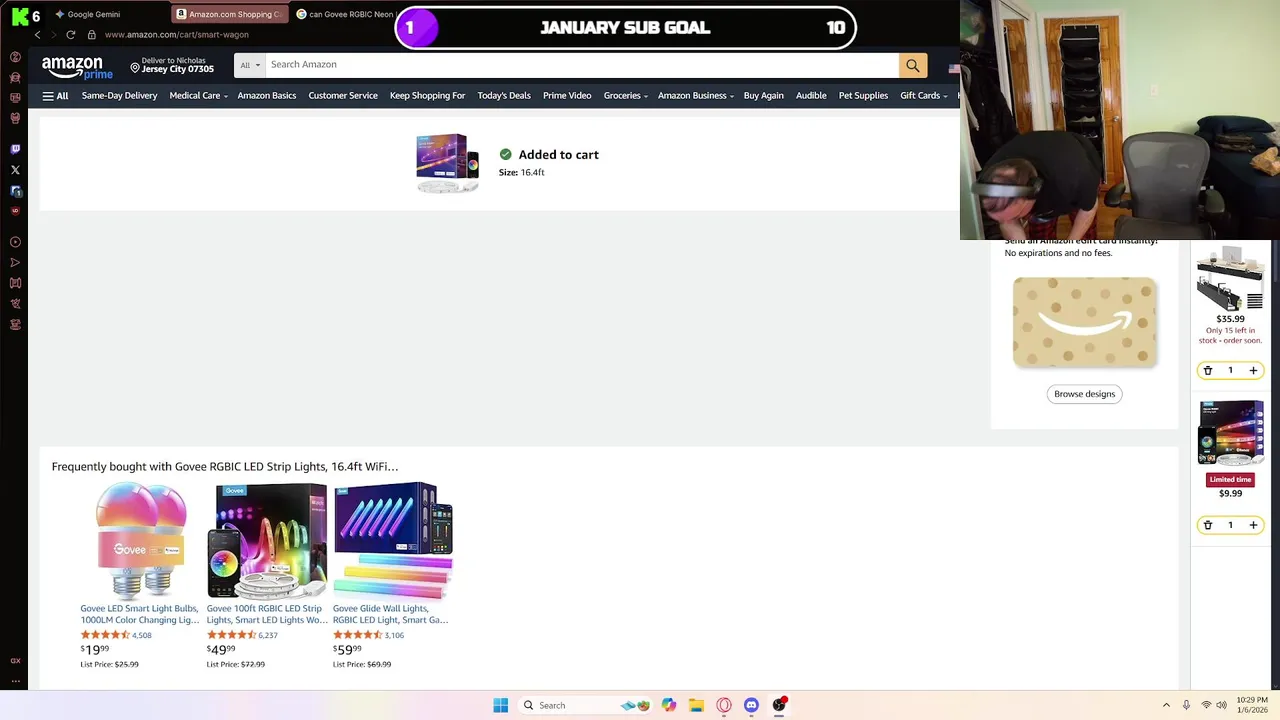
Task: Click Deliver to Nicholas Jersey City
Action: pyautogui.click(x=172, y=65)
